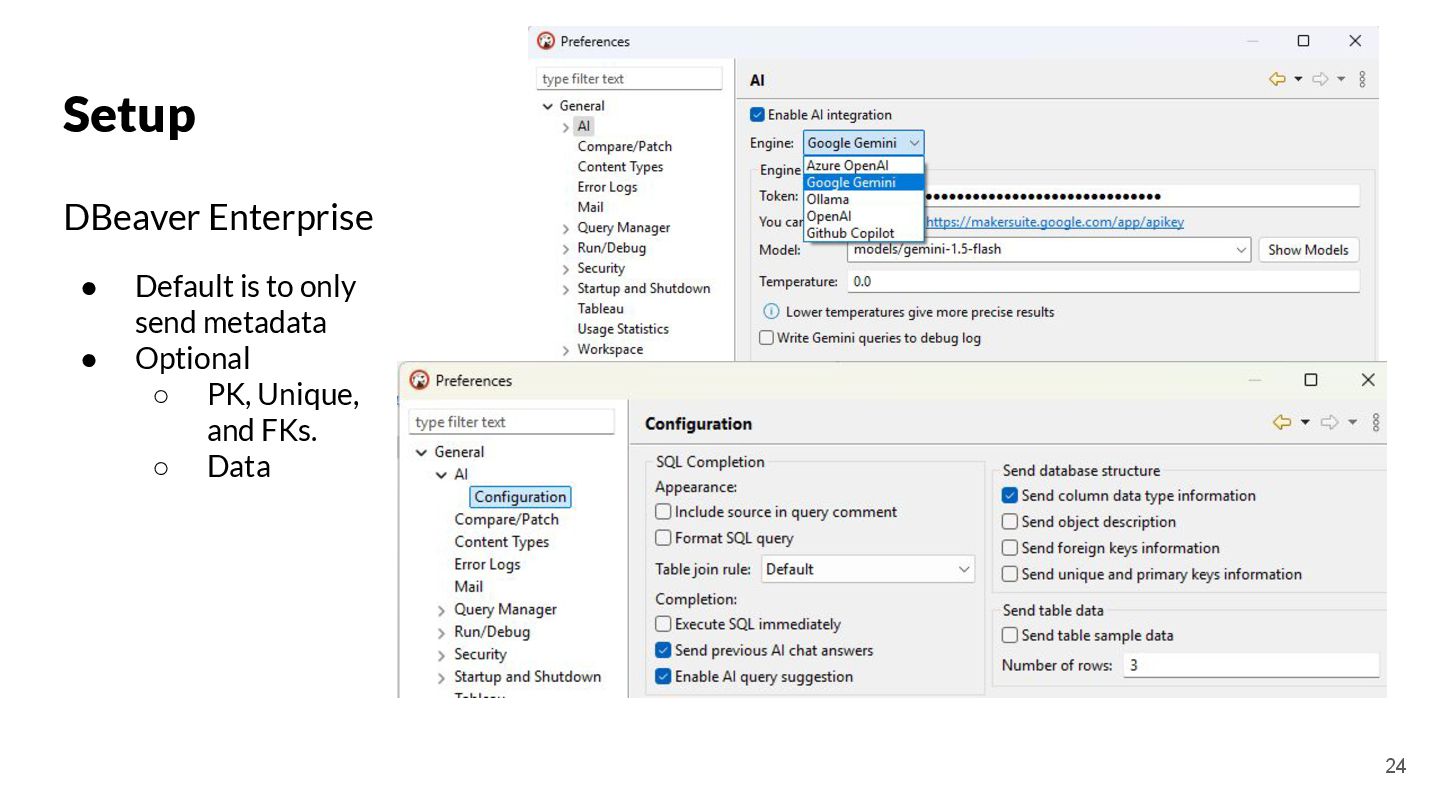
Task: Check Send table sample data
Action: 1010,635
